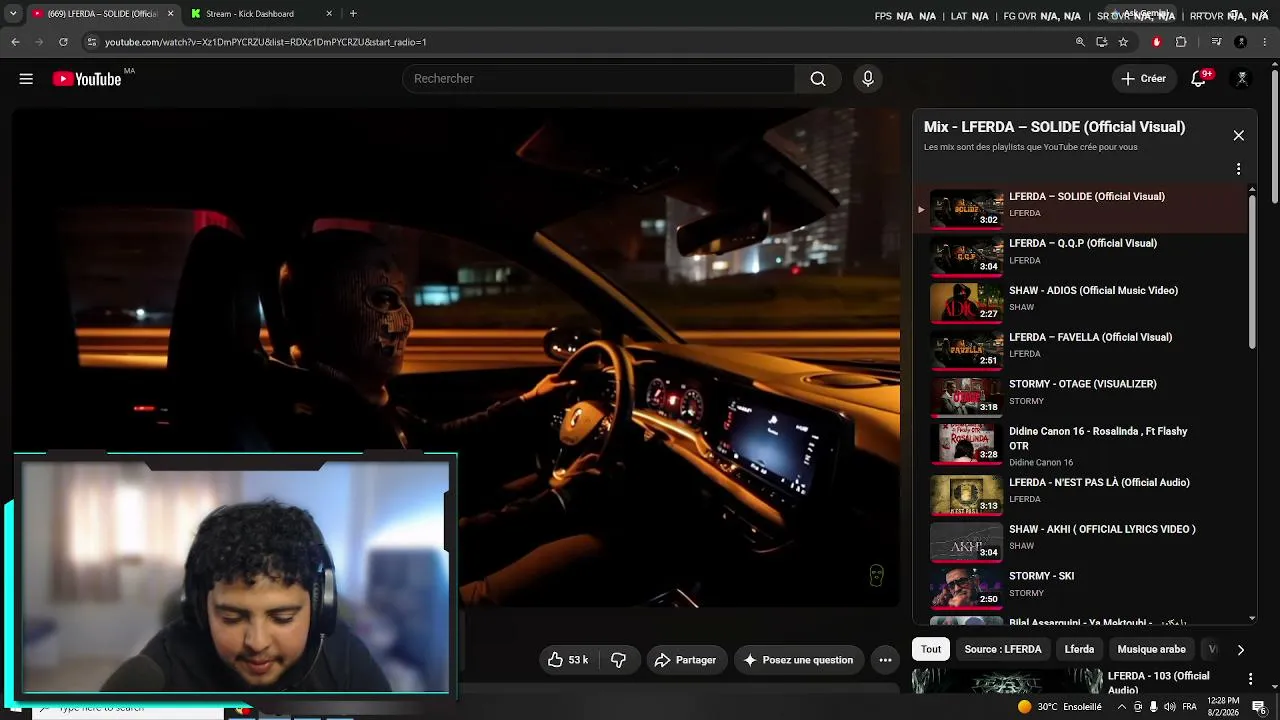1280x720 pixels.
Task: Click the Posez une question button
Action: click(797, 660)
